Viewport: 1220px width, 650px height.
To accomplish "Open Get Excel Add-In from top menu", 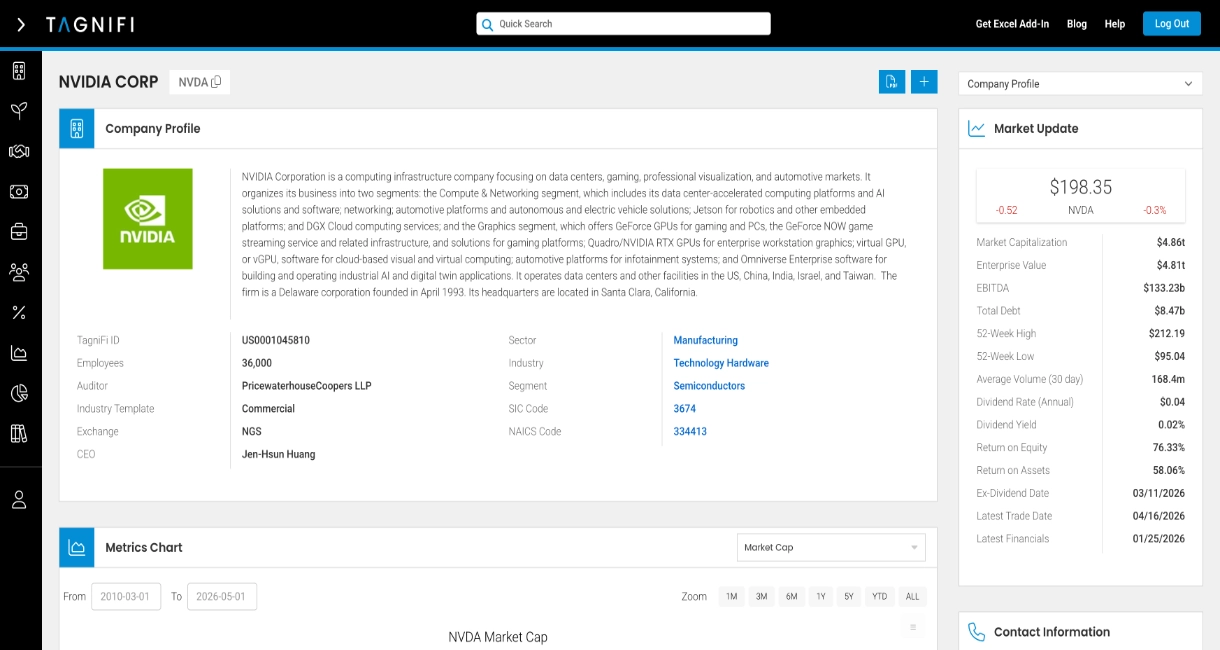I will 1012,24.
